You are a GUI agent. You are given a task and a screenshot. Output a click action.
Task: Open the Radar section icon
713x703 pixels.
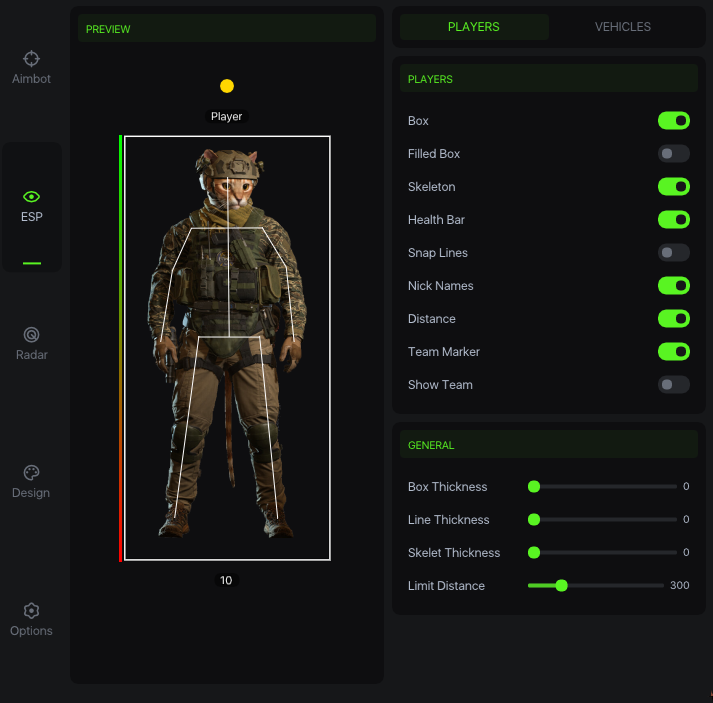(x=31, y=335)
